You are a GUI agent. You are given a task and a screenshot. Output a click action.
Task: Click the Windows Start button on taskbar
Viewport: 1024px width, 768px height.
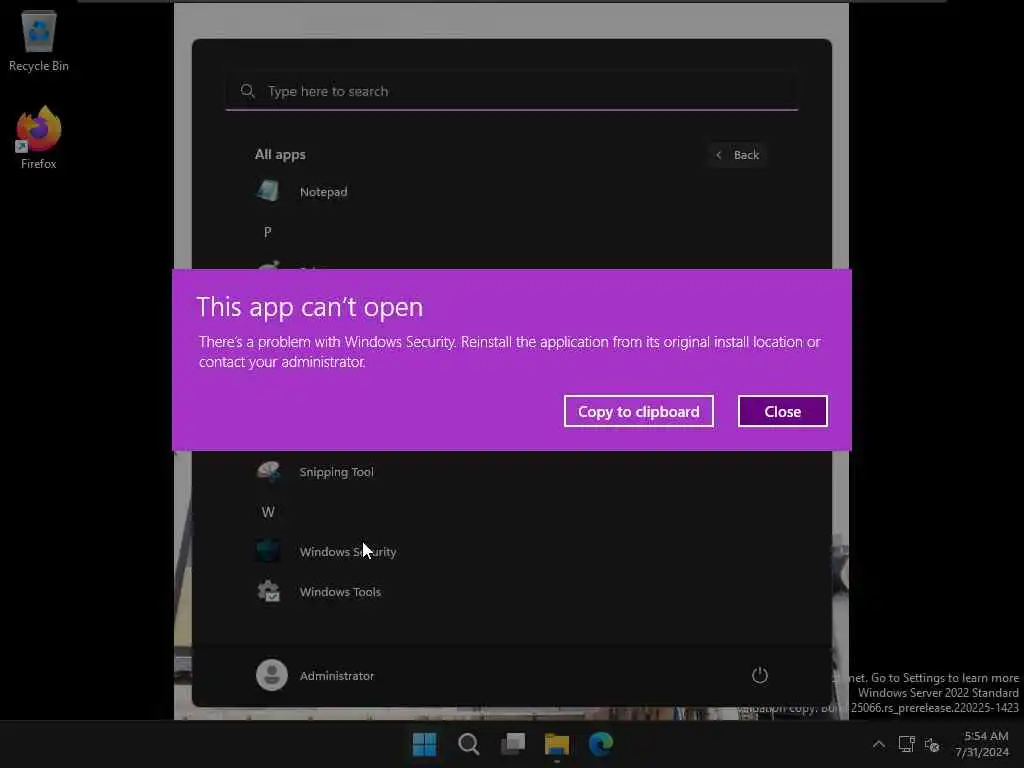coord(424,744)
